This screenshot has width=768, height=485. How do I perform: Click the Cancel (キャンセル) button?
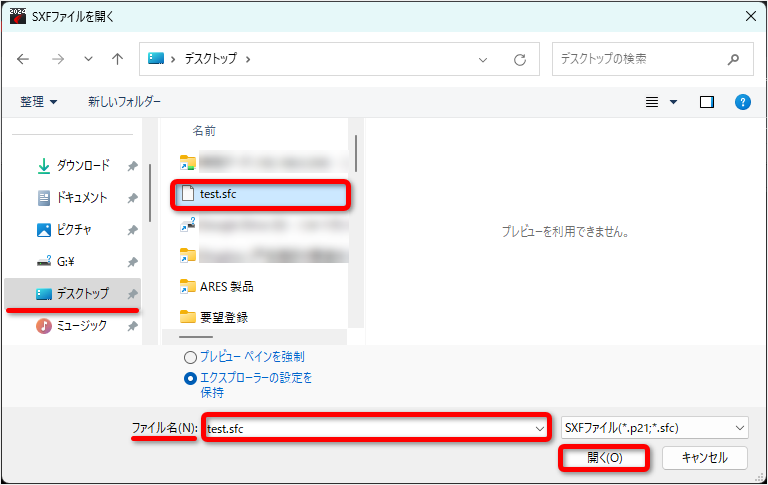point(705,458)
